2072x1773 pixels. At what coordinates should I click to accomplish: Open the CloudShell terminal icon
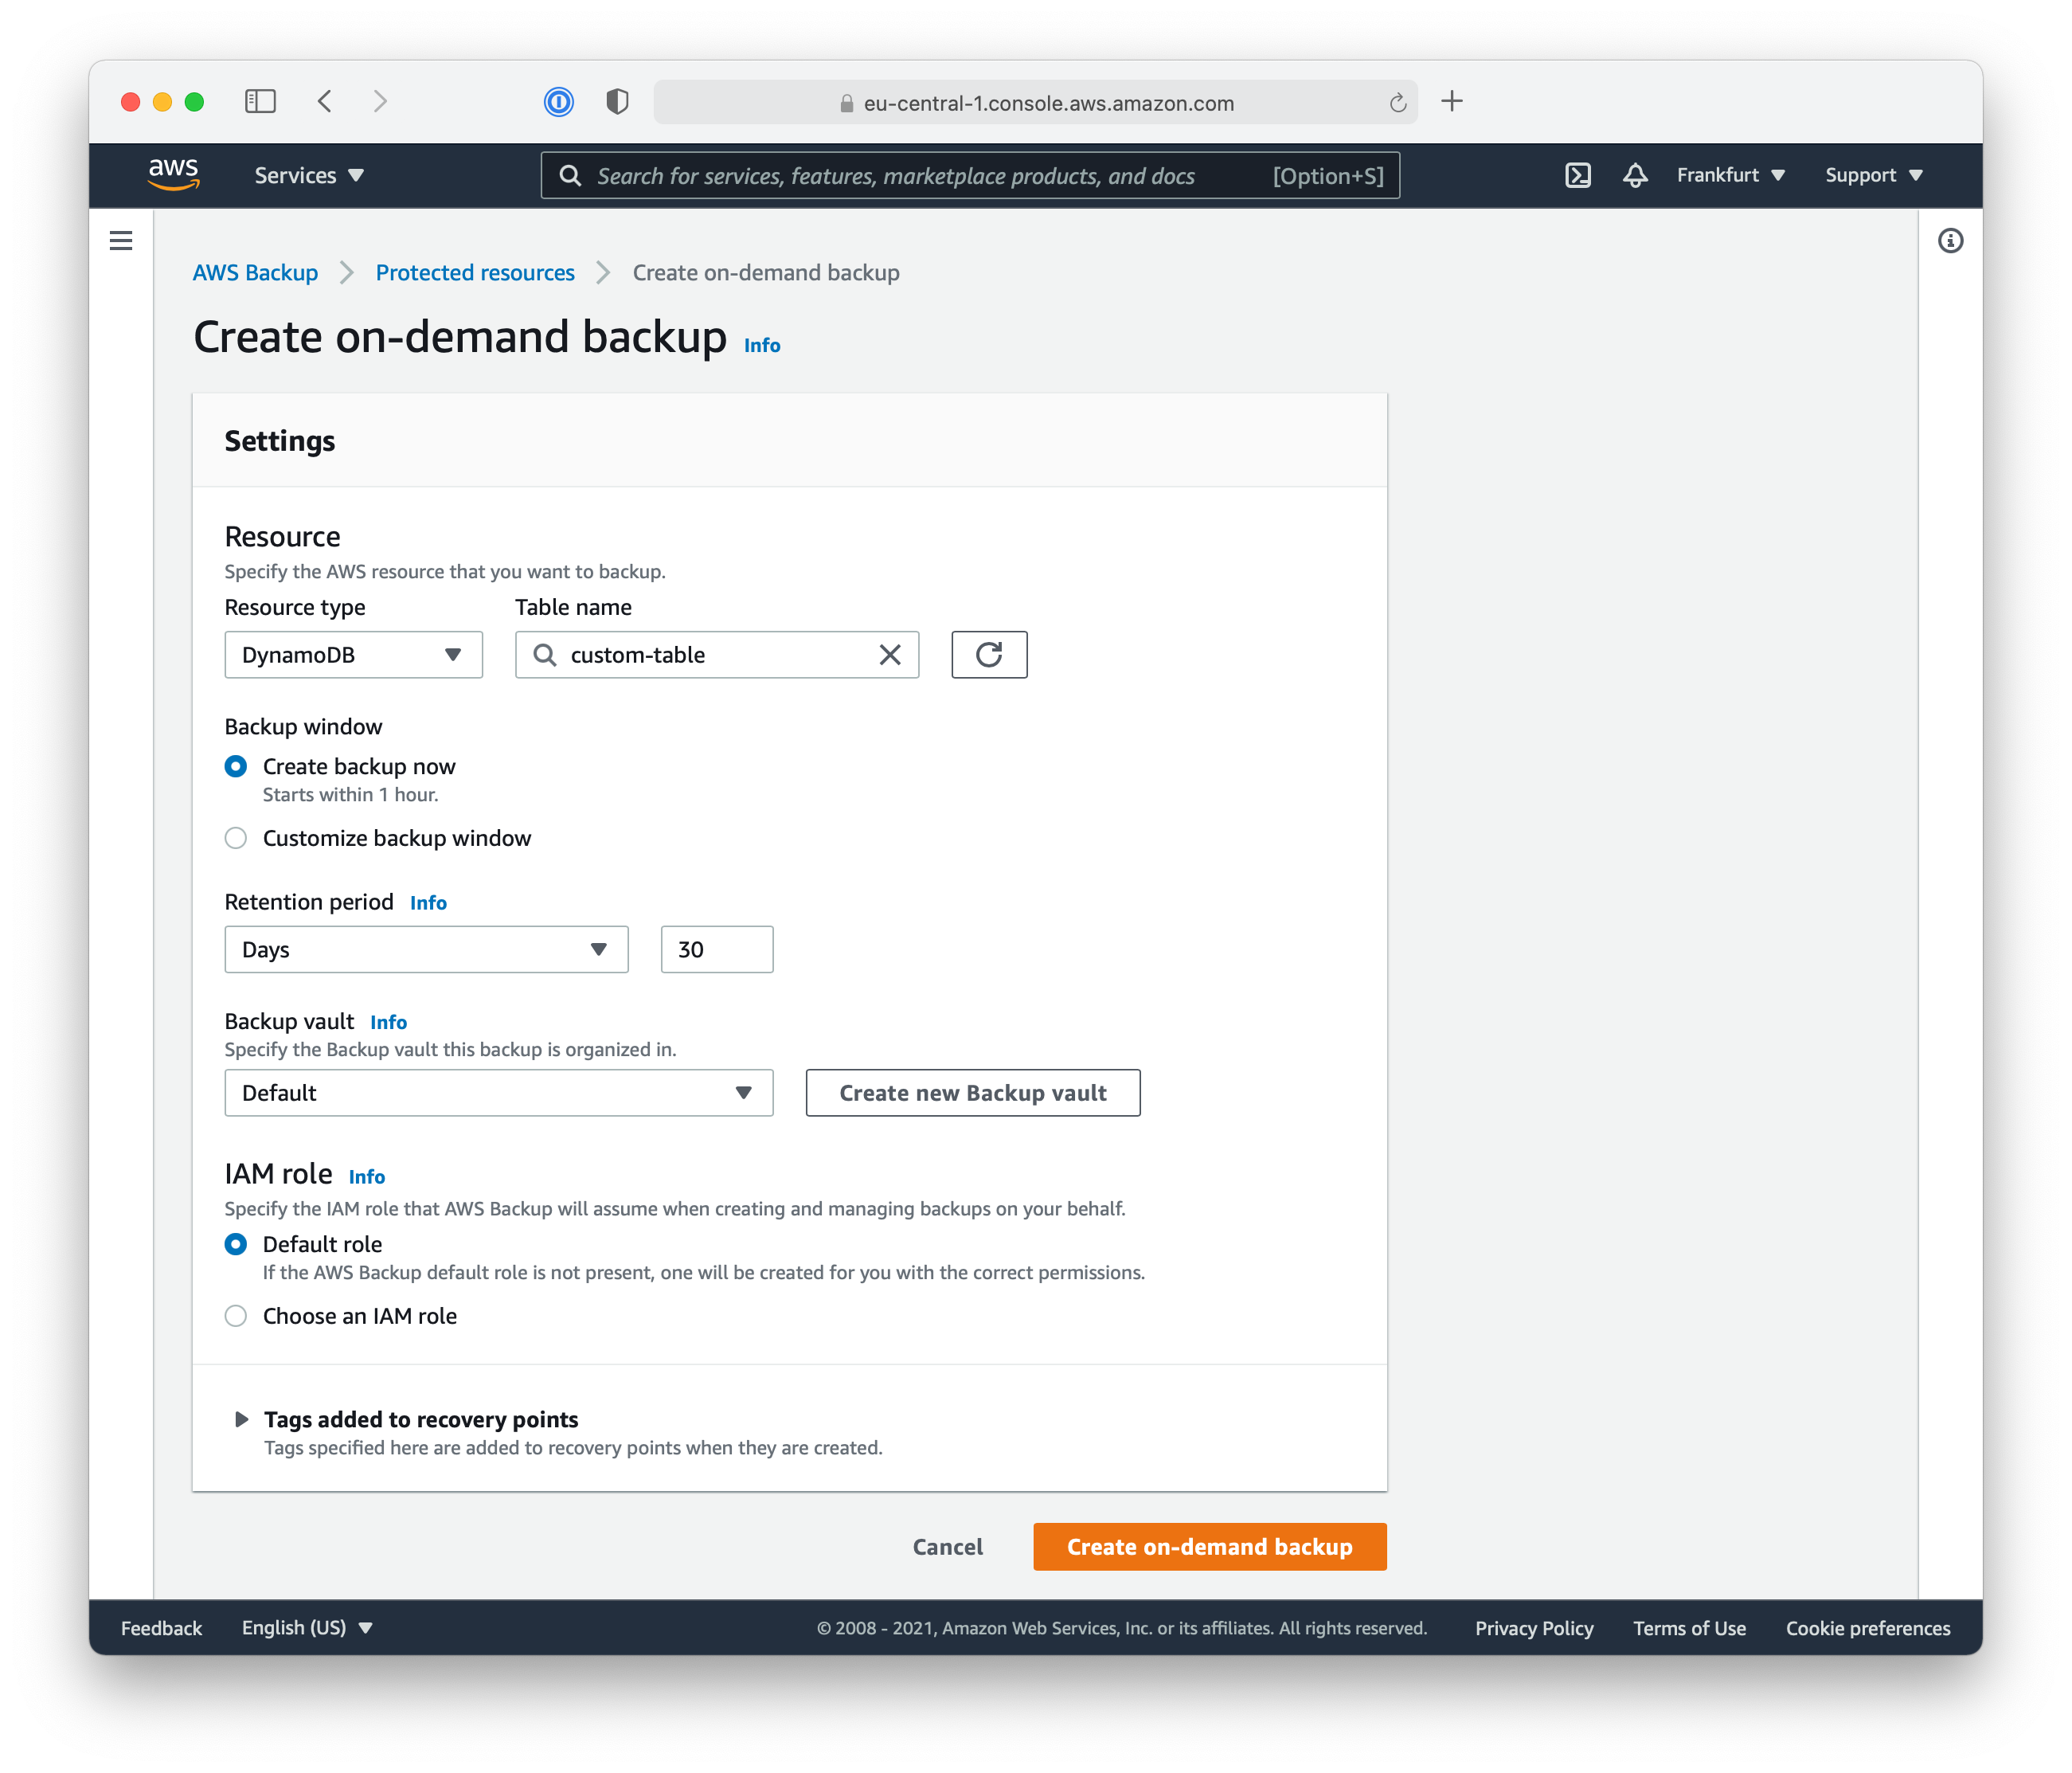pyautogui.click(x=1577, y=175)
